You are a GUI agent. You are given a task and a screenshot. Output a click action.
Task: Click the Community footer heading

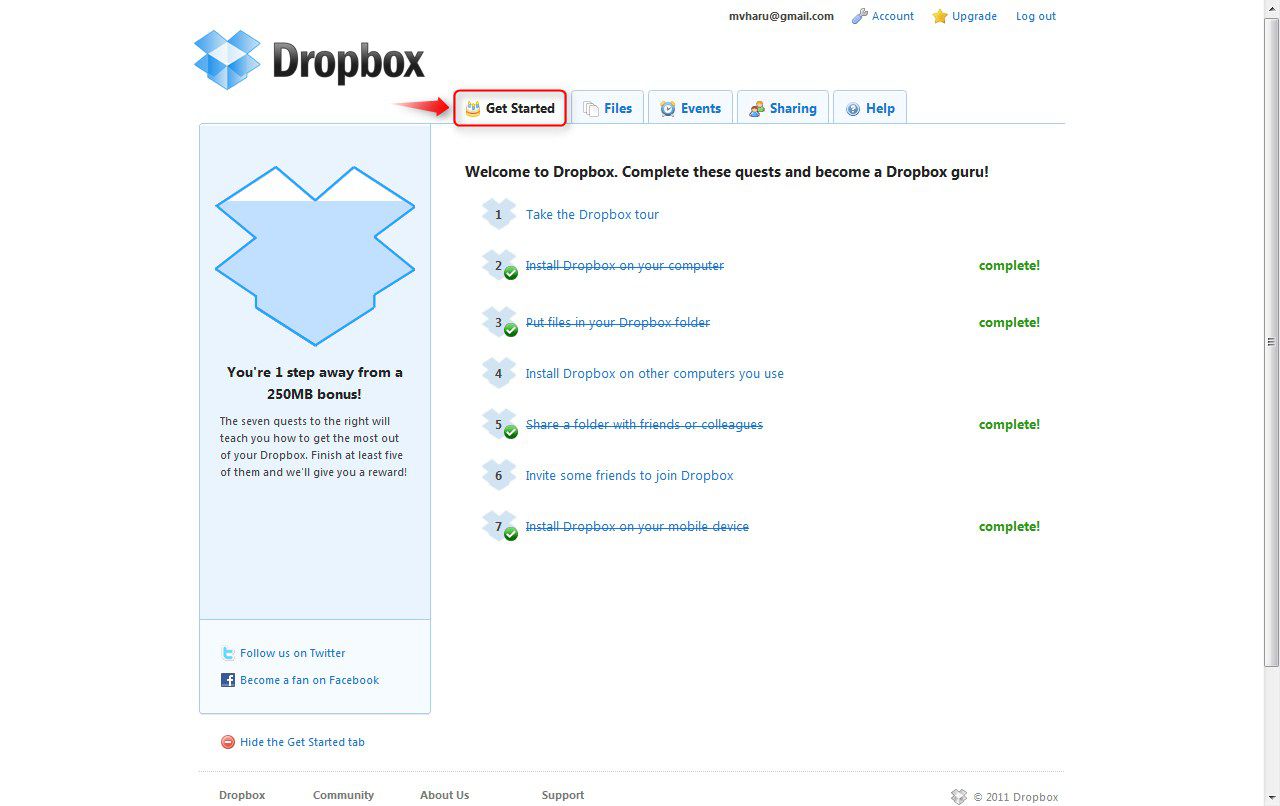pos(343,795)
